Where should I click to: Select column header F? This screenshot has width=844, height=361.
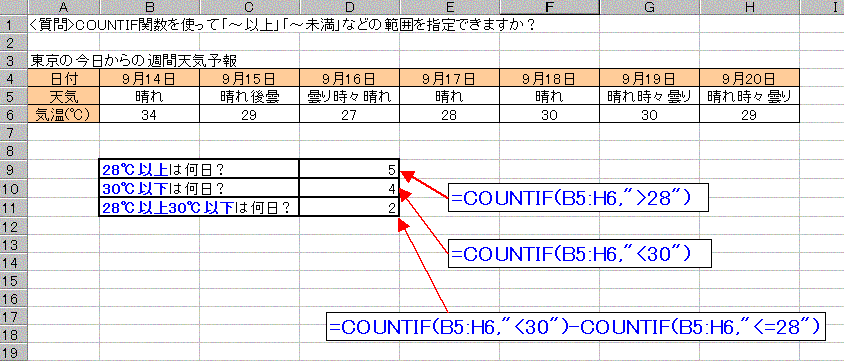(x=549, y=8)
